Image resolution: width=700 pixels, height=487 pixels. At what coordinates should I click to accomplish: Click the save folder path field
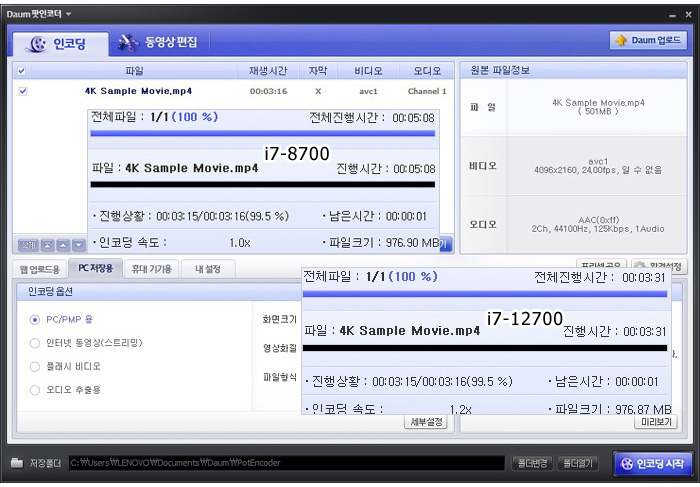click(285, 463)
